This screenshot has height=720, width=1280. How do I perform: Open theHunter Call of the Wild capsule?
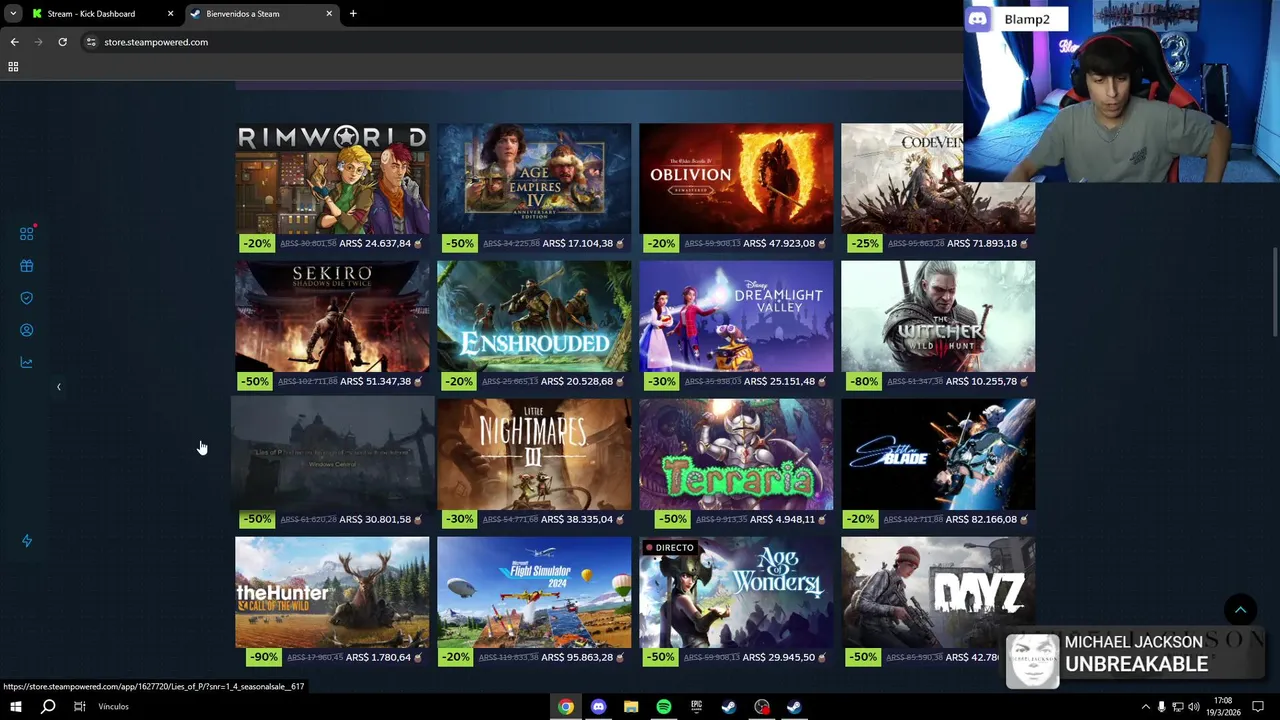point(332,592)
